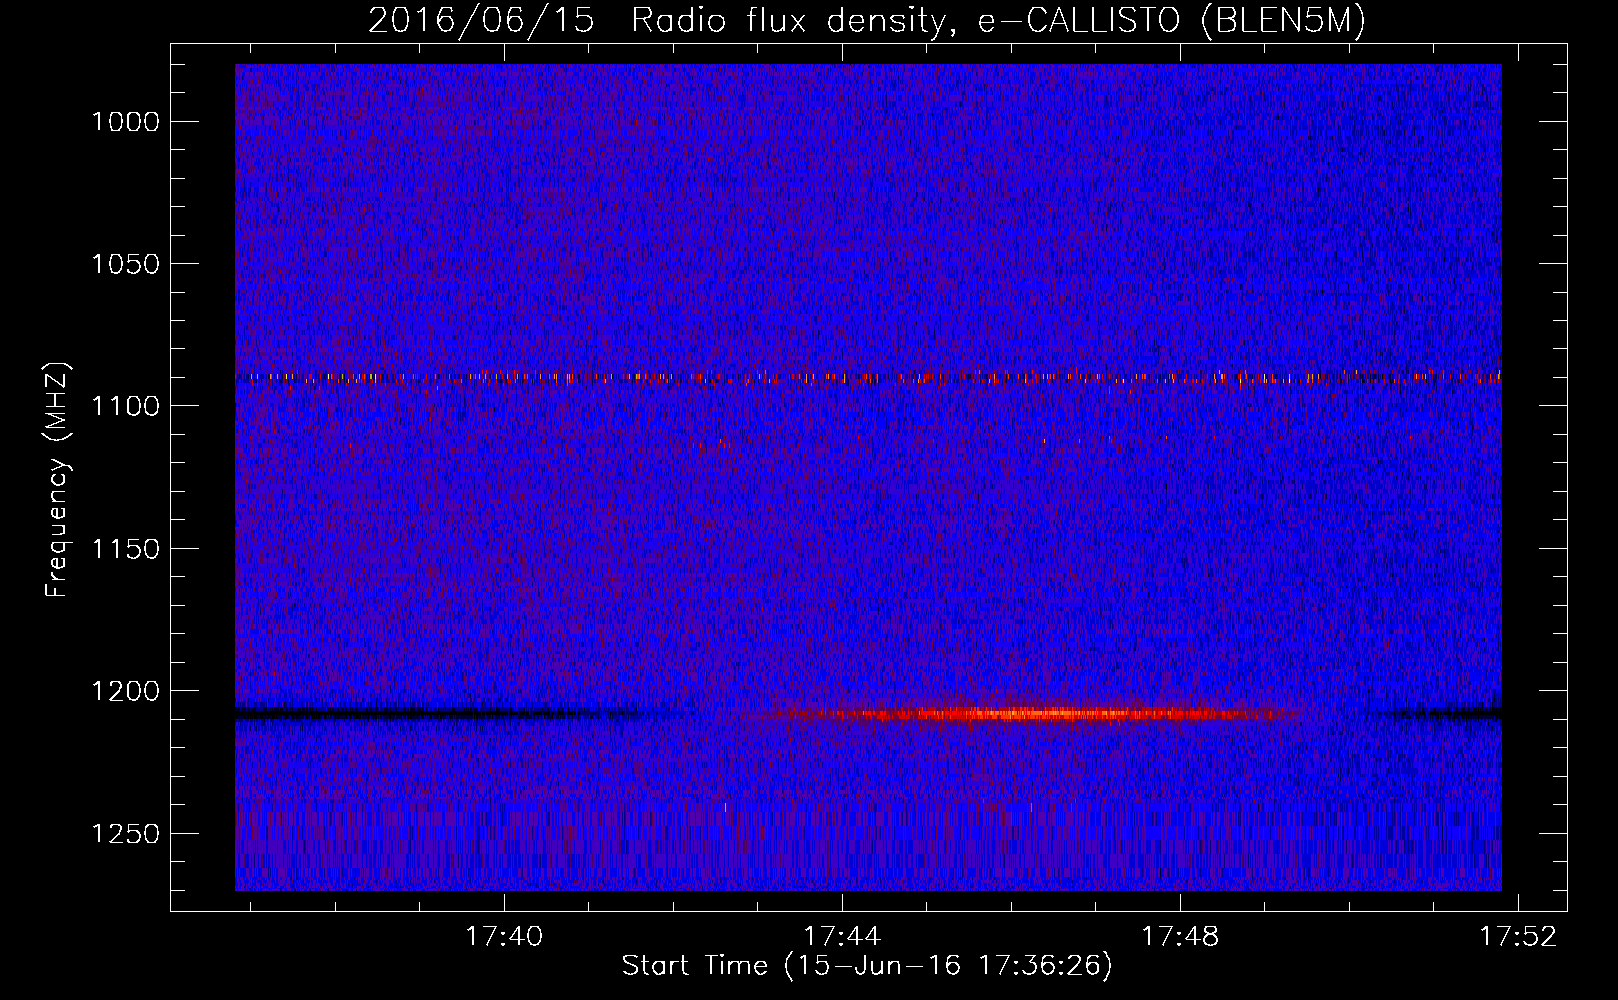The image size is (1618, 1000).
Task: Click the 17:52 time tick label
Action: (x=1518, y=936)
